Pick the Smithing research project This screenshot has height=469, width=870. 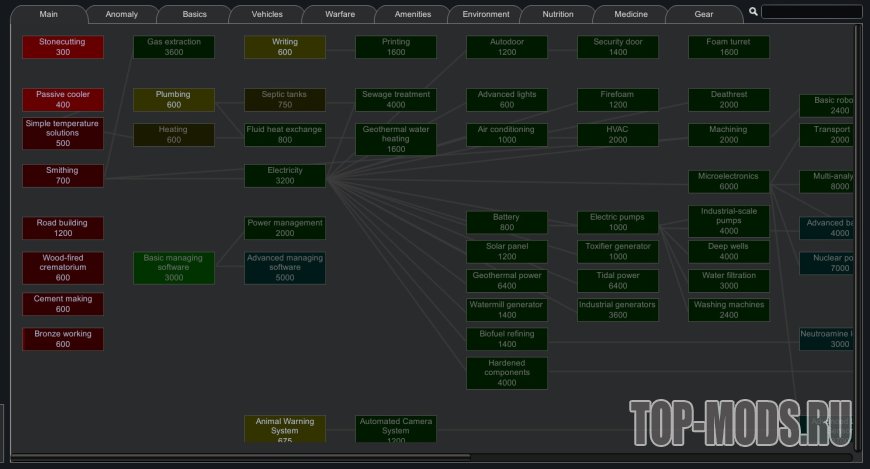coord(63,176)
